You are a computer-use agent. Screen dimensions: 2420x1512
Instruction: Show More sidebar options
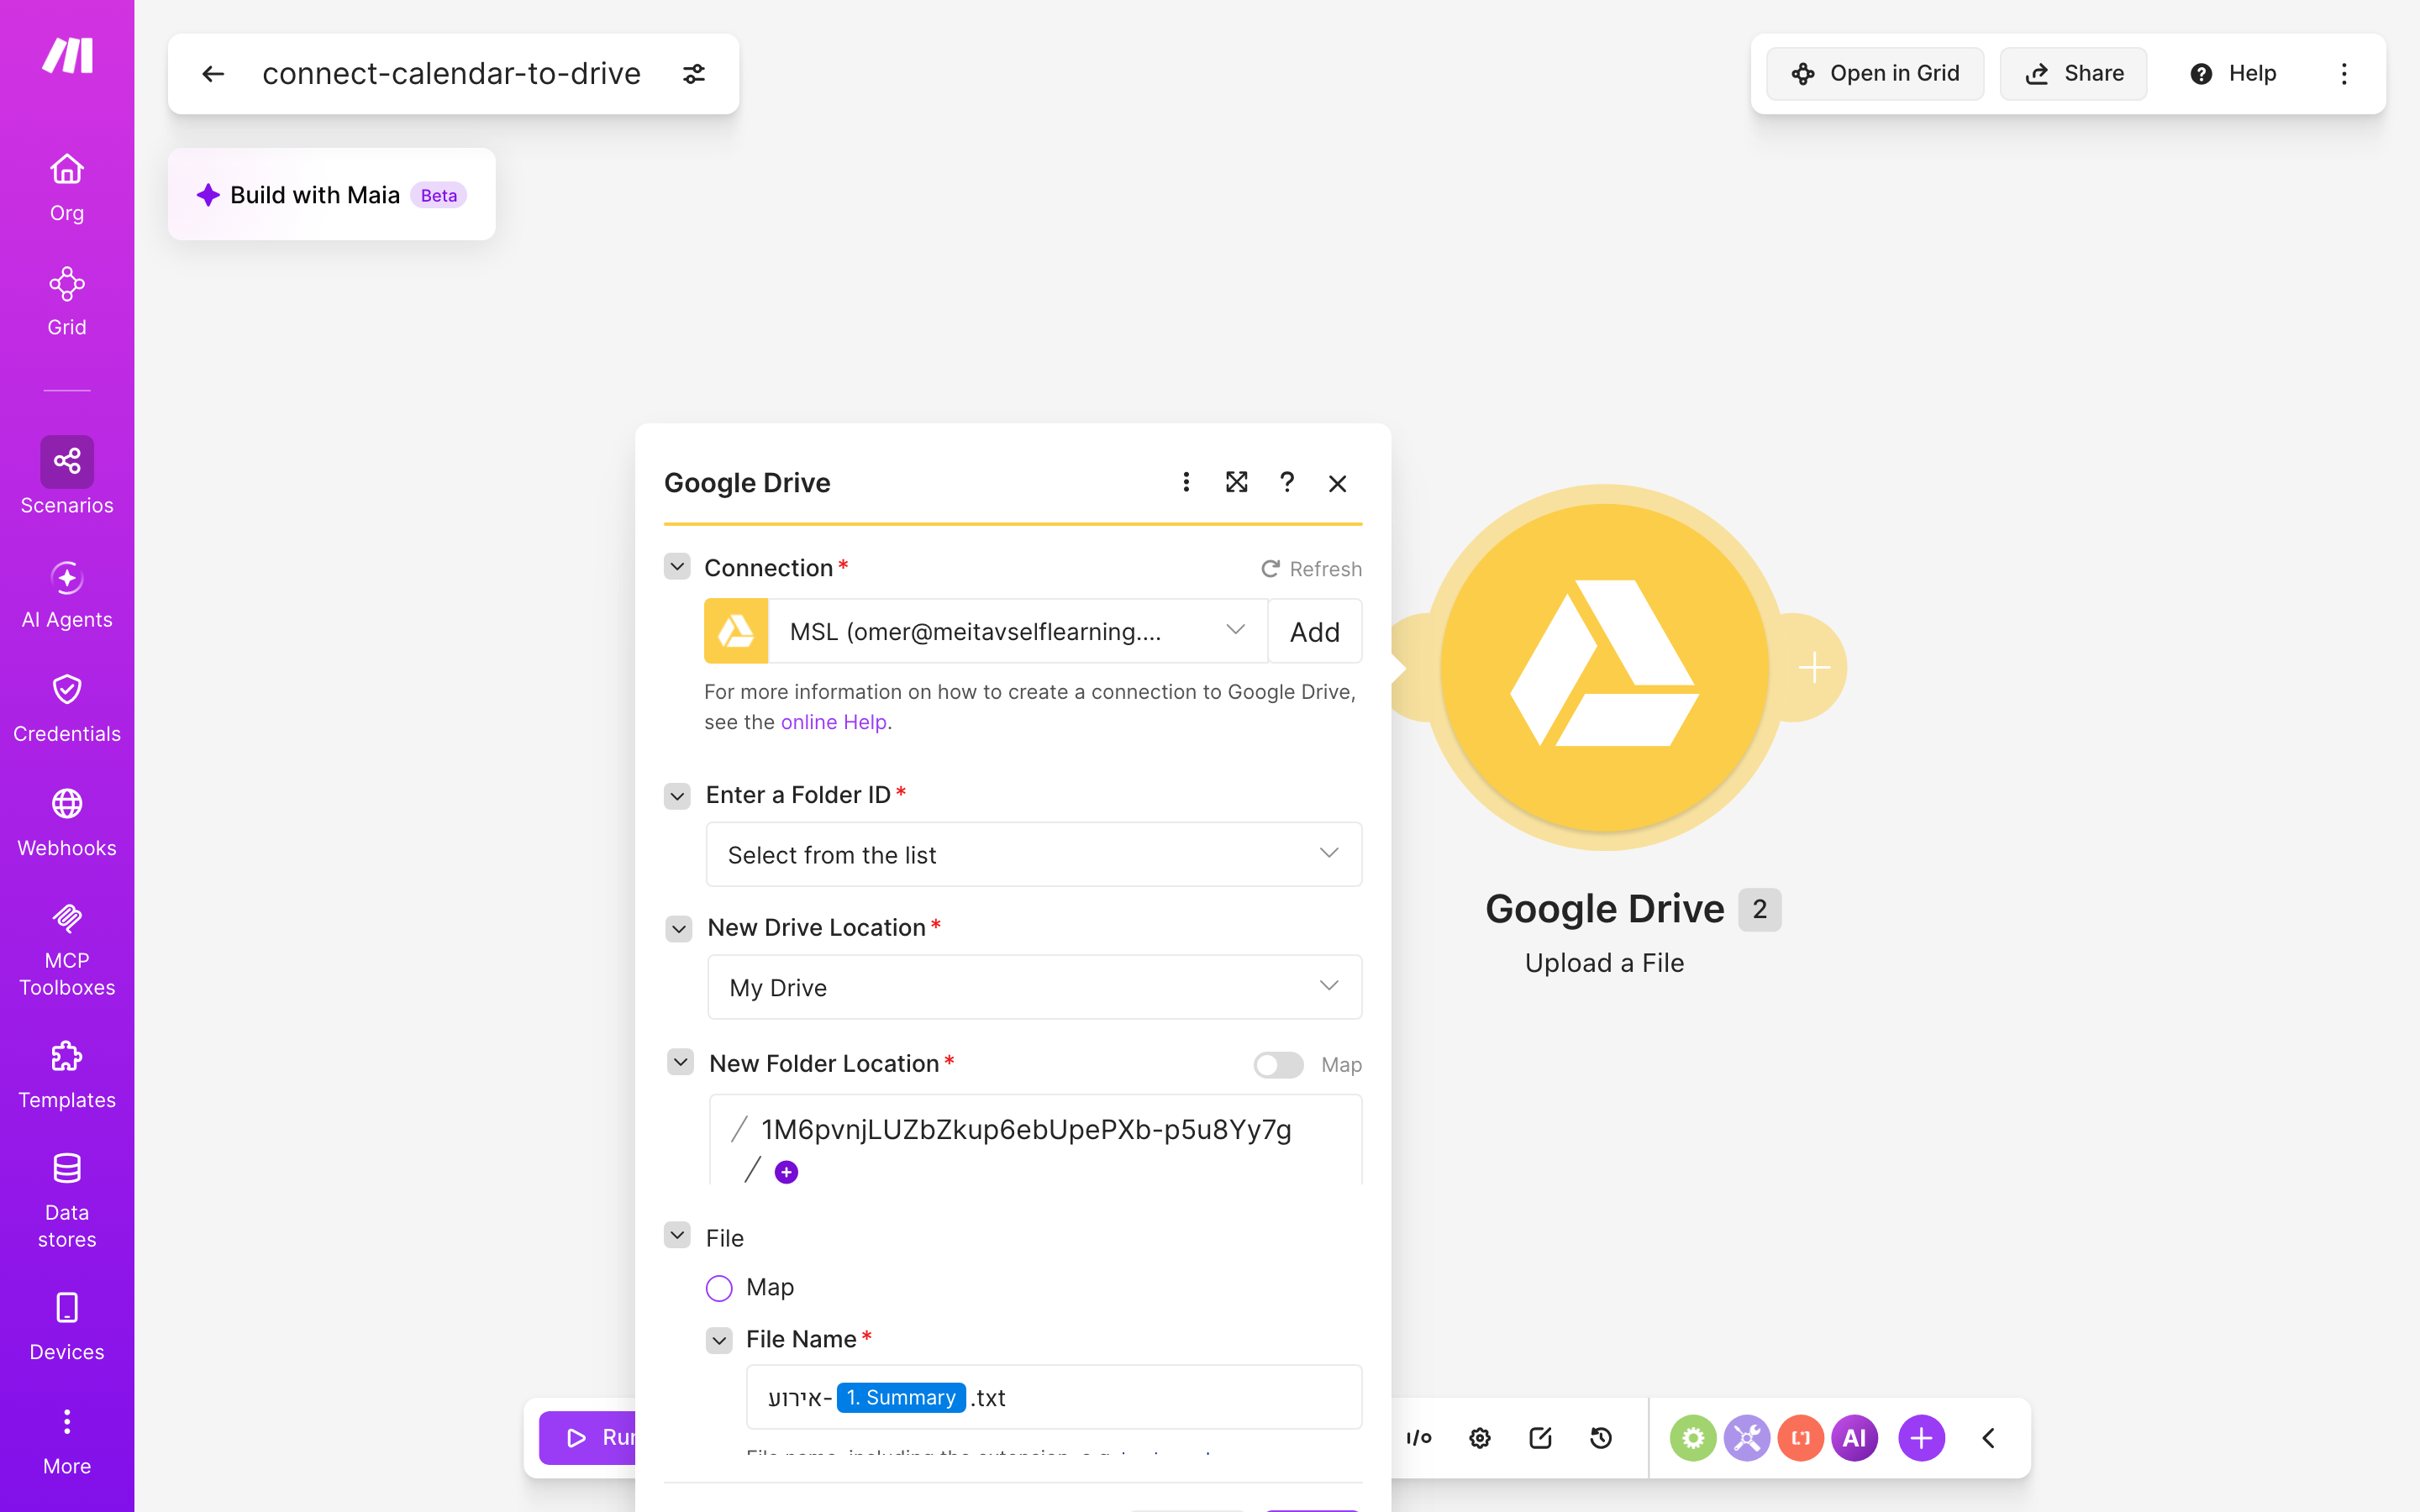(67, 1441)
